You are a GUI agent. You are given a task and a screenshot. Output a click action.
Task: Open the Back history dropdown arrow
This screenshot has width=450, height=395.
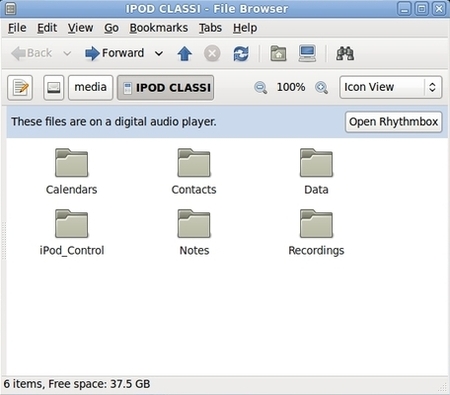click(x=67, y=53)
